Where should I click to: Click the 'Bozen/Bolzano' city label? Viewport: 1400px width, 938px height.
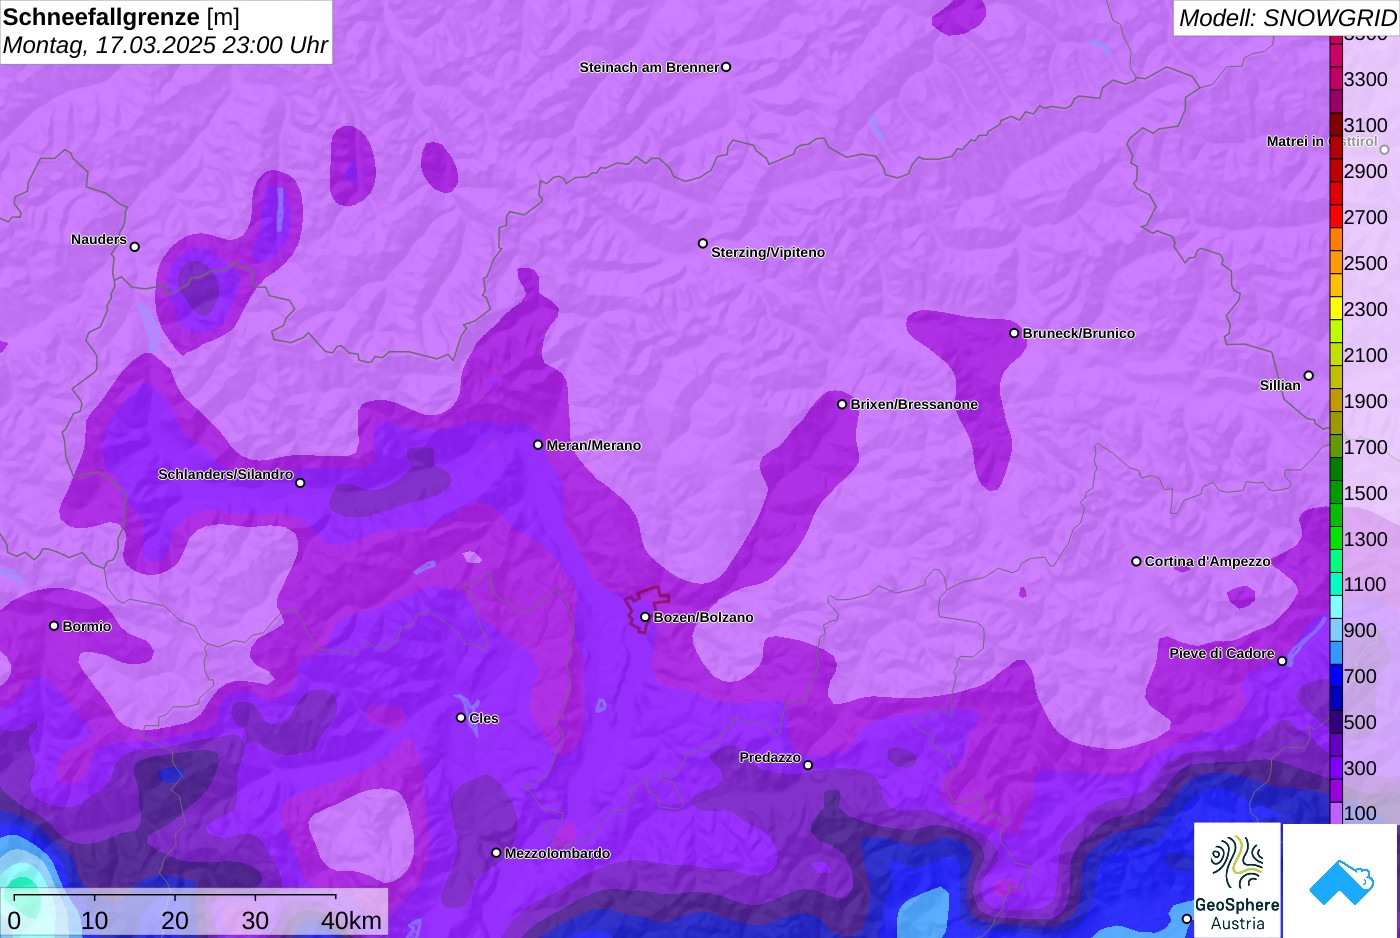click(704, 617)
